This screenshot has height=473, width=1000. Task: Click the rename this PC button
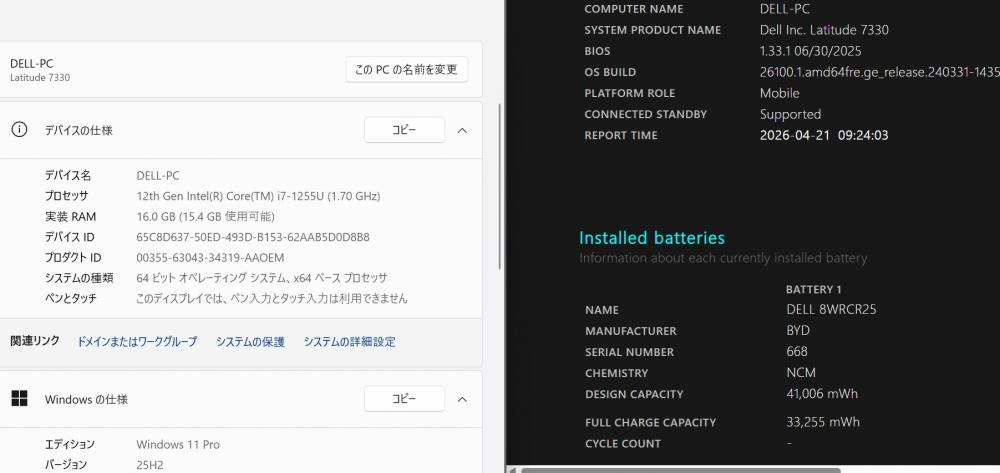tap(407, 69)
